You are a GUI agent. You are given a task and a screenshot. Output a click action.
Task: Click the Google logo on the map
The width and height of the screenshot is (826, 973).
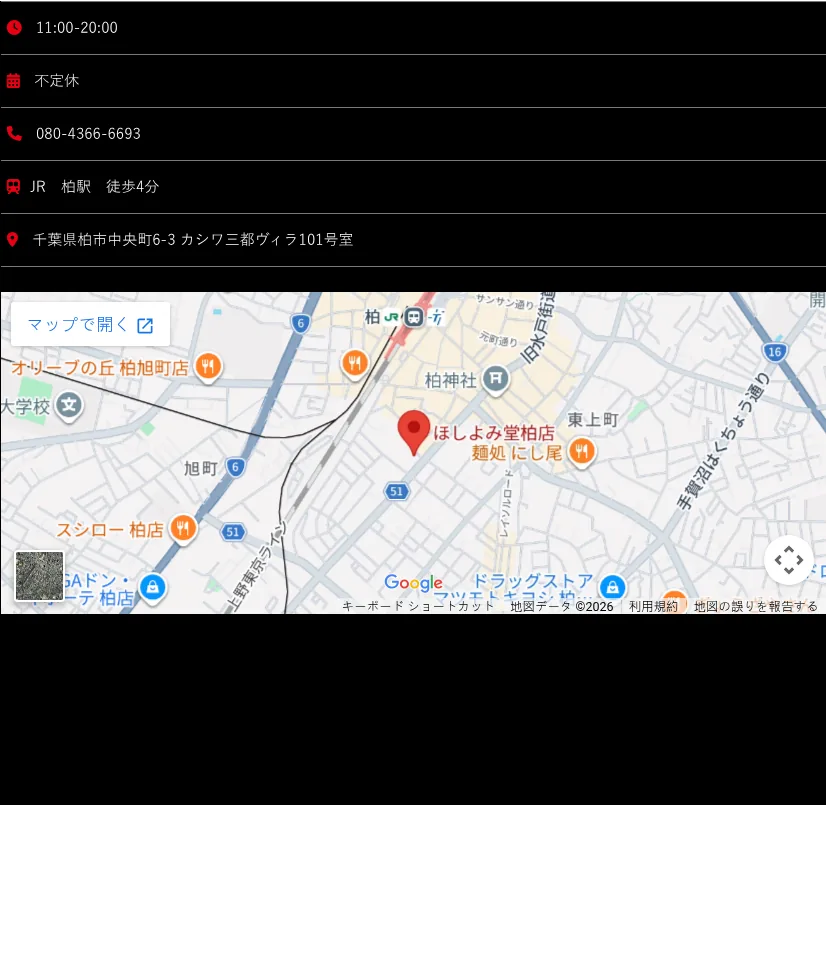tap(413, 583)
